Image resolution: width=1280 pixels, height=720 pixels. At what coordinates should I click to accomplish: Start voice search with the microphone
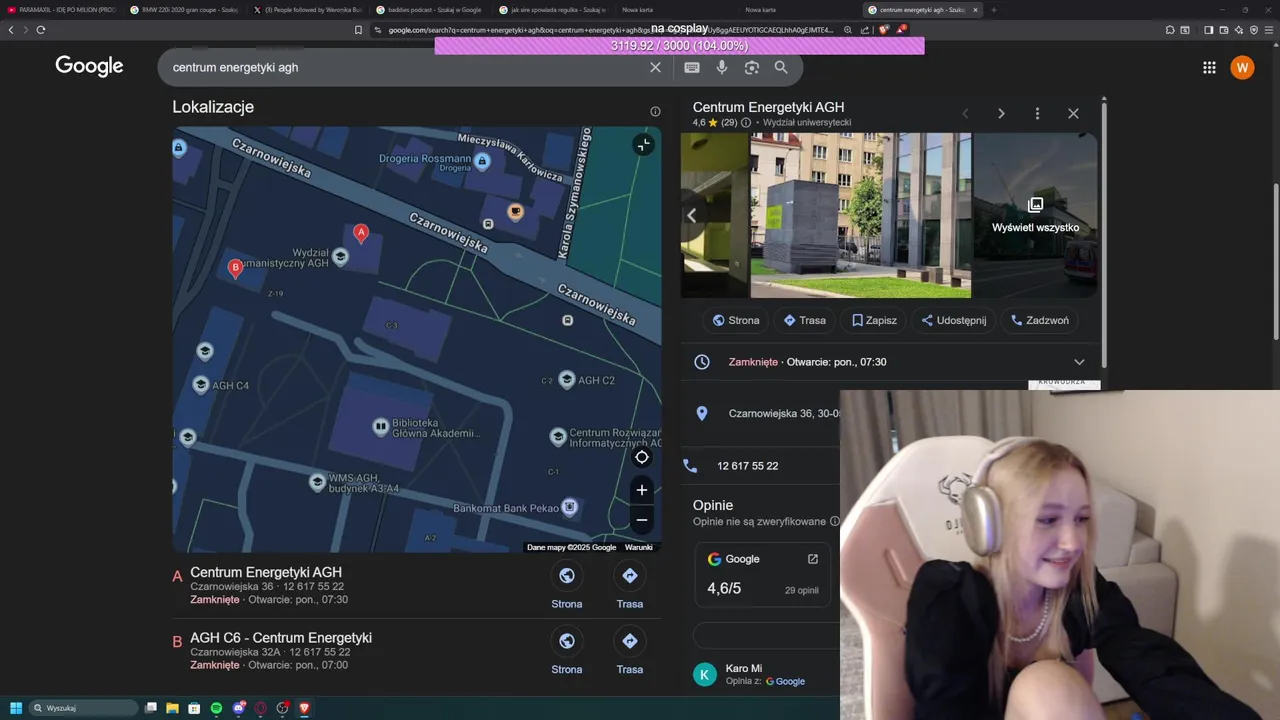tap(722, 67)
